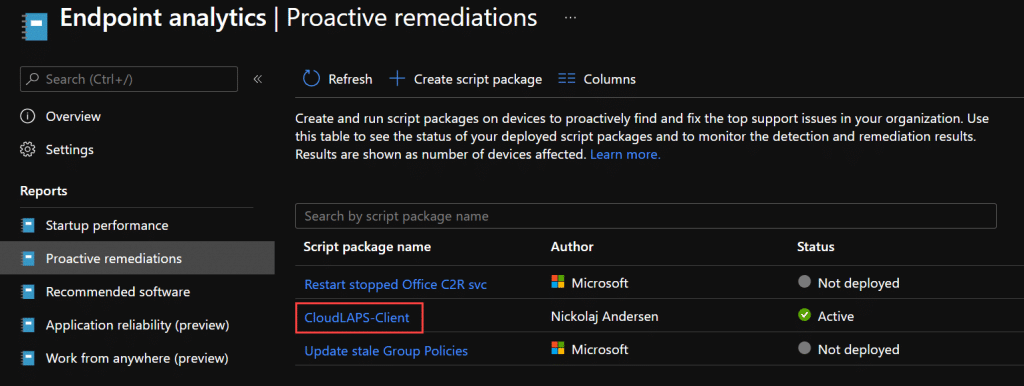Click Microsoft logo in Update stale Group Policies row

(x=557, y=348)
